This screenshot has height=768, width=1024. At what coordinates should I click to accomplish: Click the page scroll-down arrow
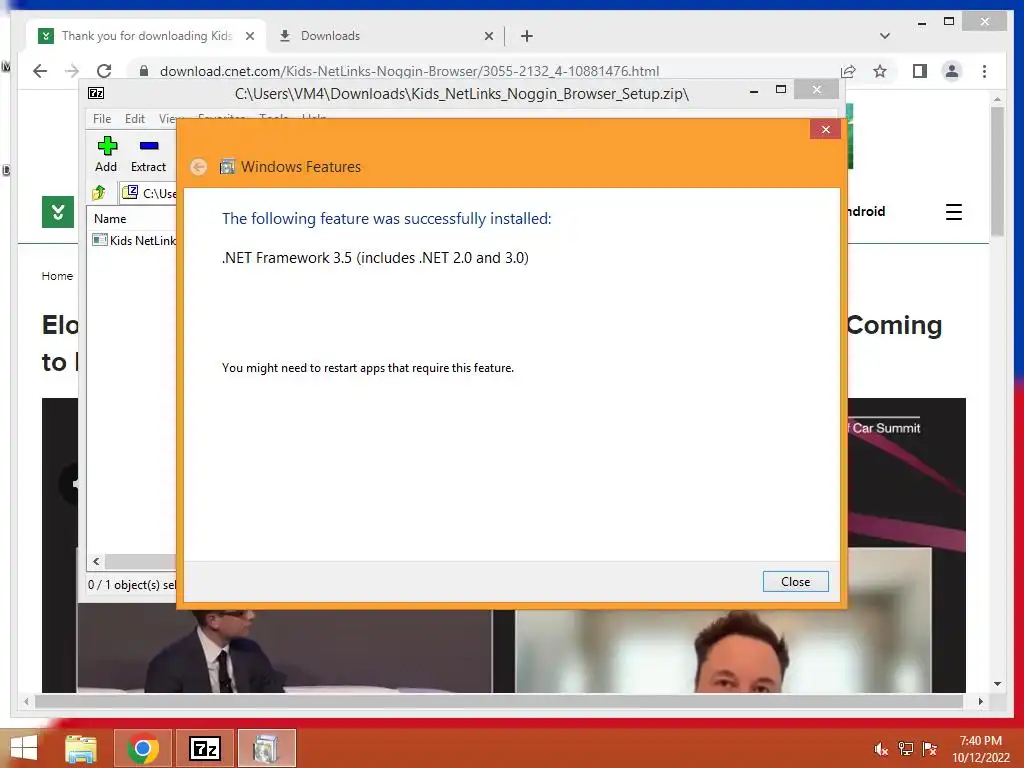997,684
